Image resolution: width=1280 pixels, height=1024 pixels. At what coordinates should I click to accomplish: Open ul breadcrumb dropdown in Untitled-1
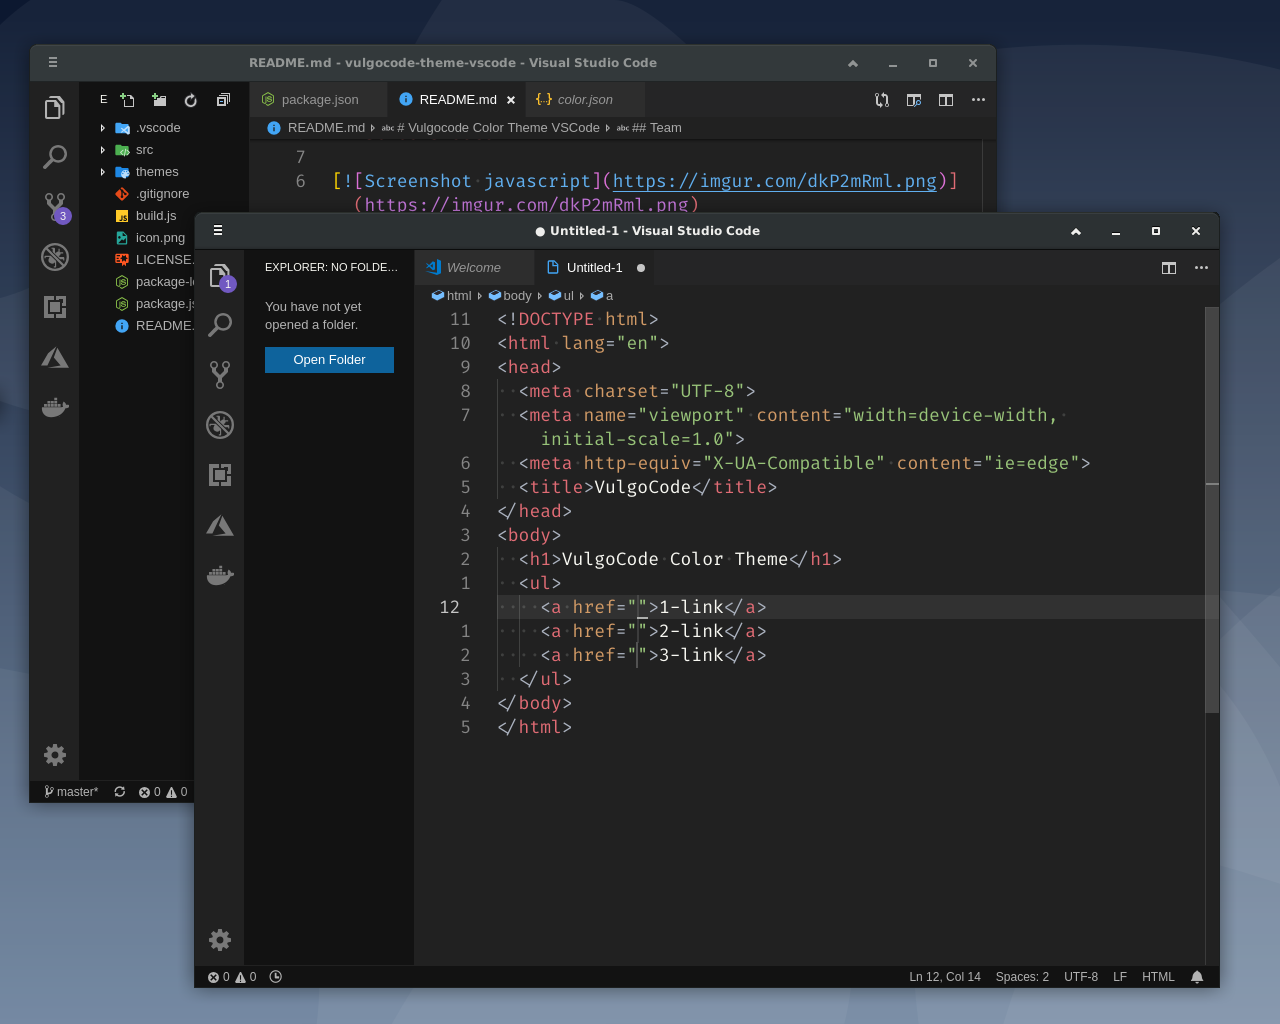pyautogui.click(x=562, y=296)
